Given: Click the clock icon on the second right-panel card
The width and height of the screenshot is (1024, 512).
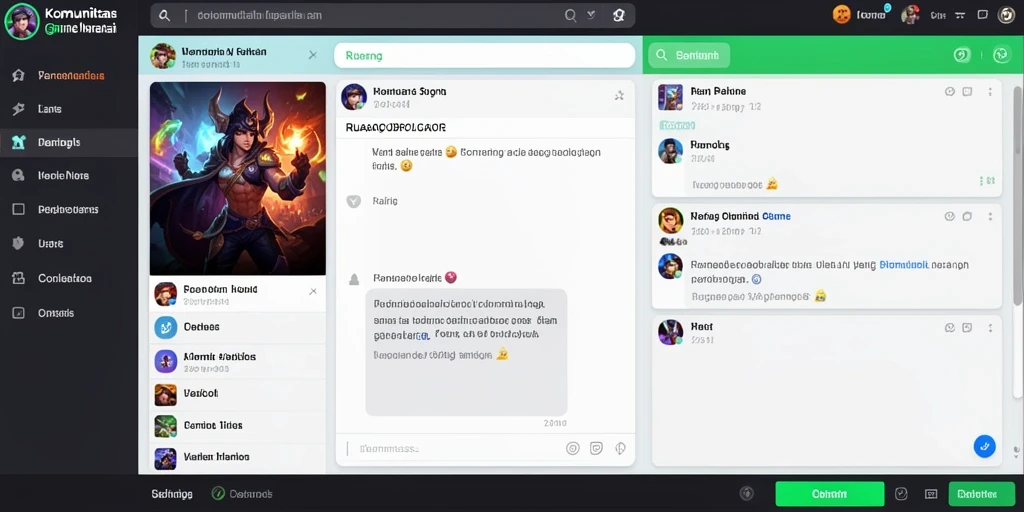Looking at the screenshot, I should (950, 216).
